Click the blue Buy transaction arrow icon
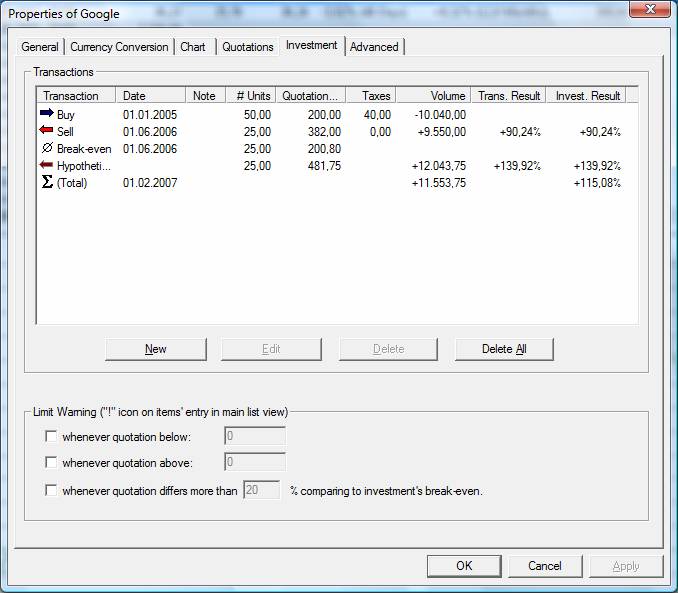The image size is (678, 593). tap(46, 114)
